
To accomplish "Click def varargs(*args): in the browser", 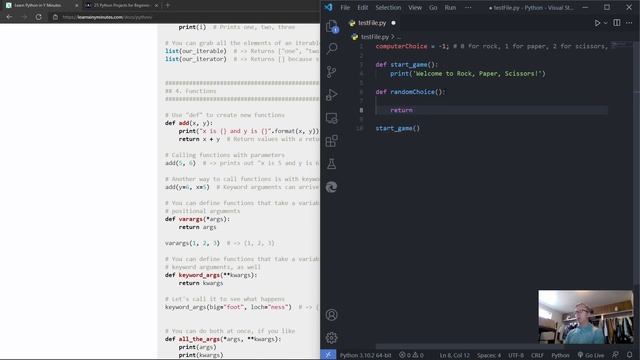I will point(197,219).
